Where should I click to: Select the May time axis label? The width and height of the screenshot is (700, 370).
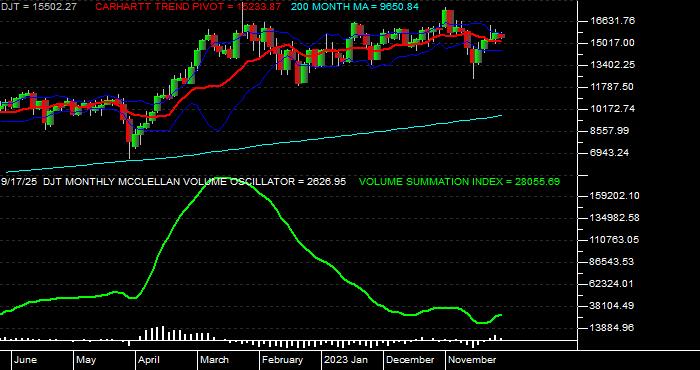pyautogui.click(x=86, y=360)
